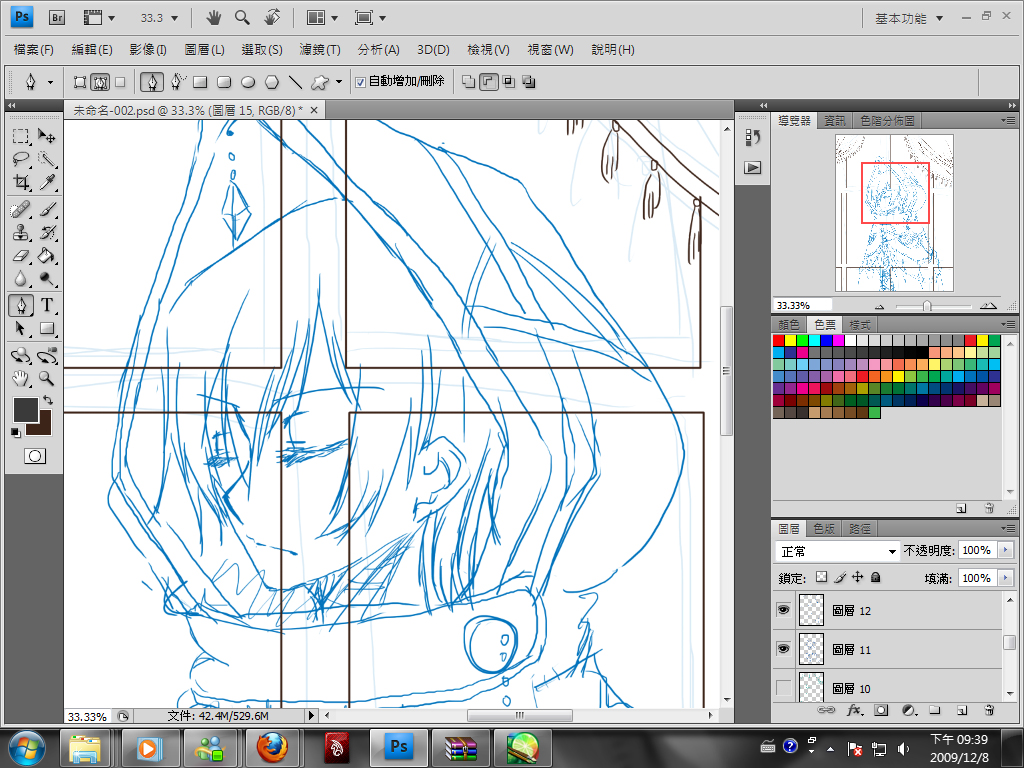The width and height of the screenshot is (1024, 768).
Task: Select the Rectangular Marquee tool
Action: tap(21, 136)
